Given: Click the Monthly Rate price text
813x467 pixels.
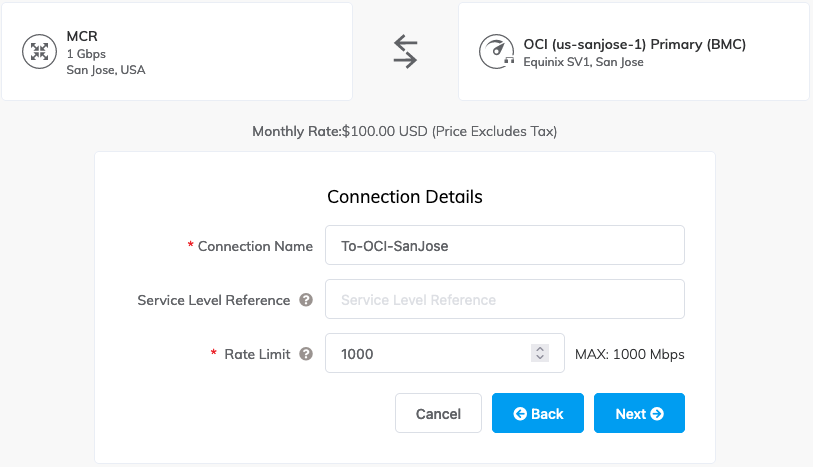Looking at the screenshot, I should click(x=404, y=131).
